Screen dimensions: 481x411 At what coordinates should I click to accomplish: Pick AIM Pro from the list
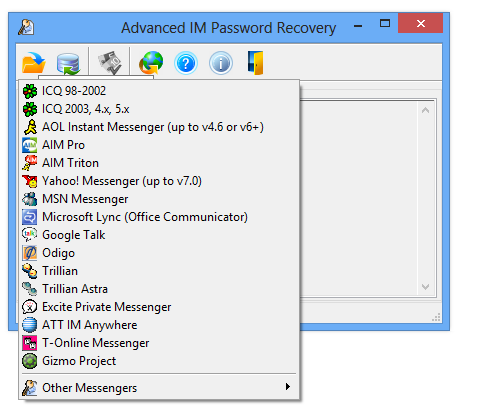click(159, 145)
